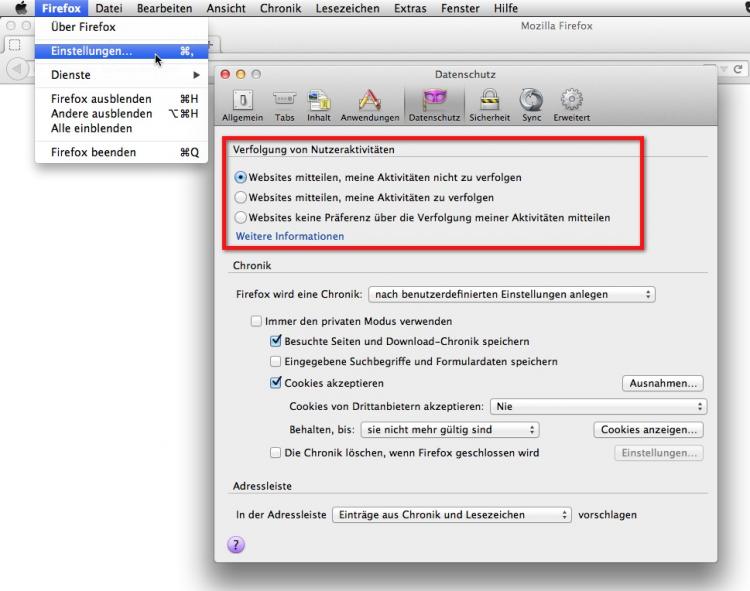Expand the address bar suggestions dropdown

click(452, 515)
